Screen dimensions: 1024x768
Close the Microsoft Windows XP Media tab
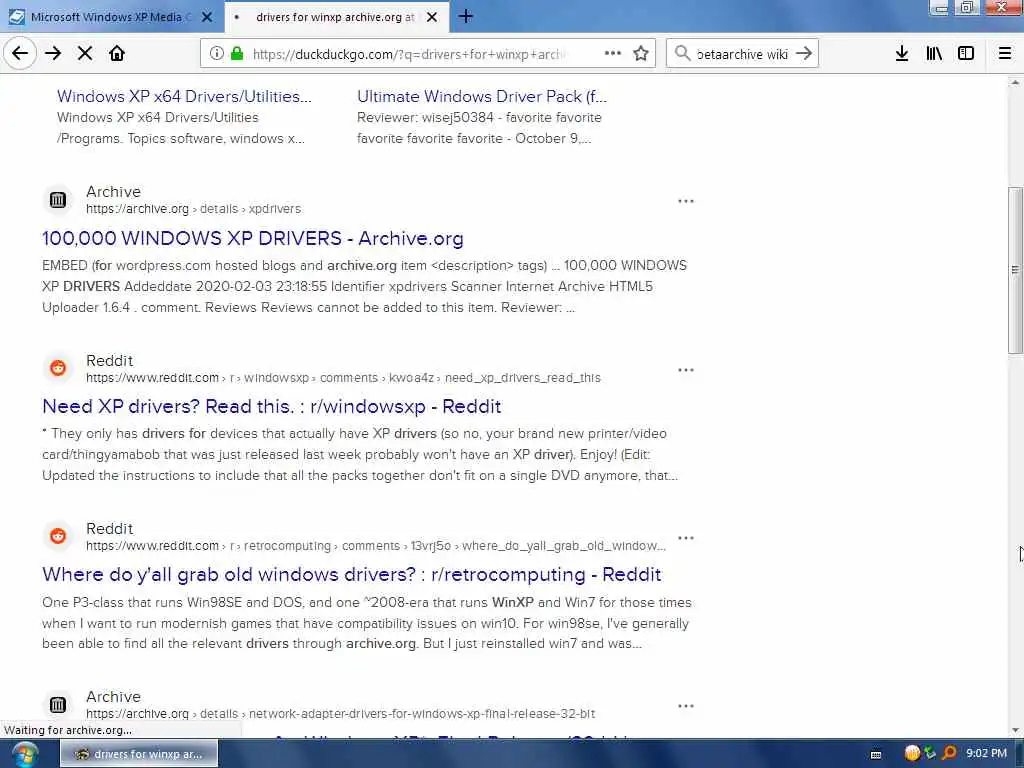tap(207, 17)
